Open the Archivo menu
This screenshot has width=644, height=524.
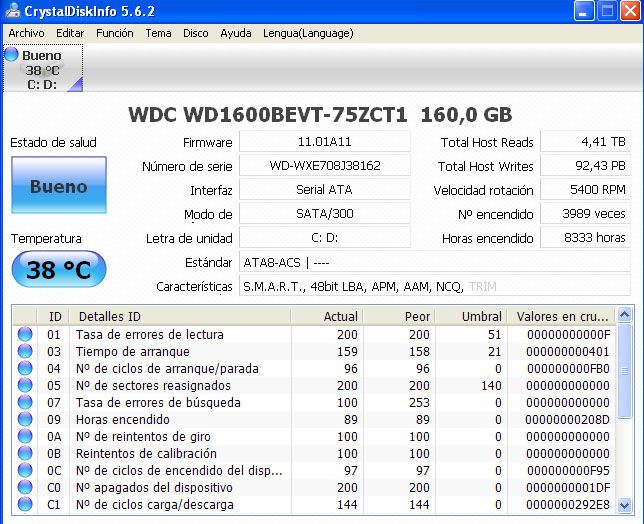[26, 33]
